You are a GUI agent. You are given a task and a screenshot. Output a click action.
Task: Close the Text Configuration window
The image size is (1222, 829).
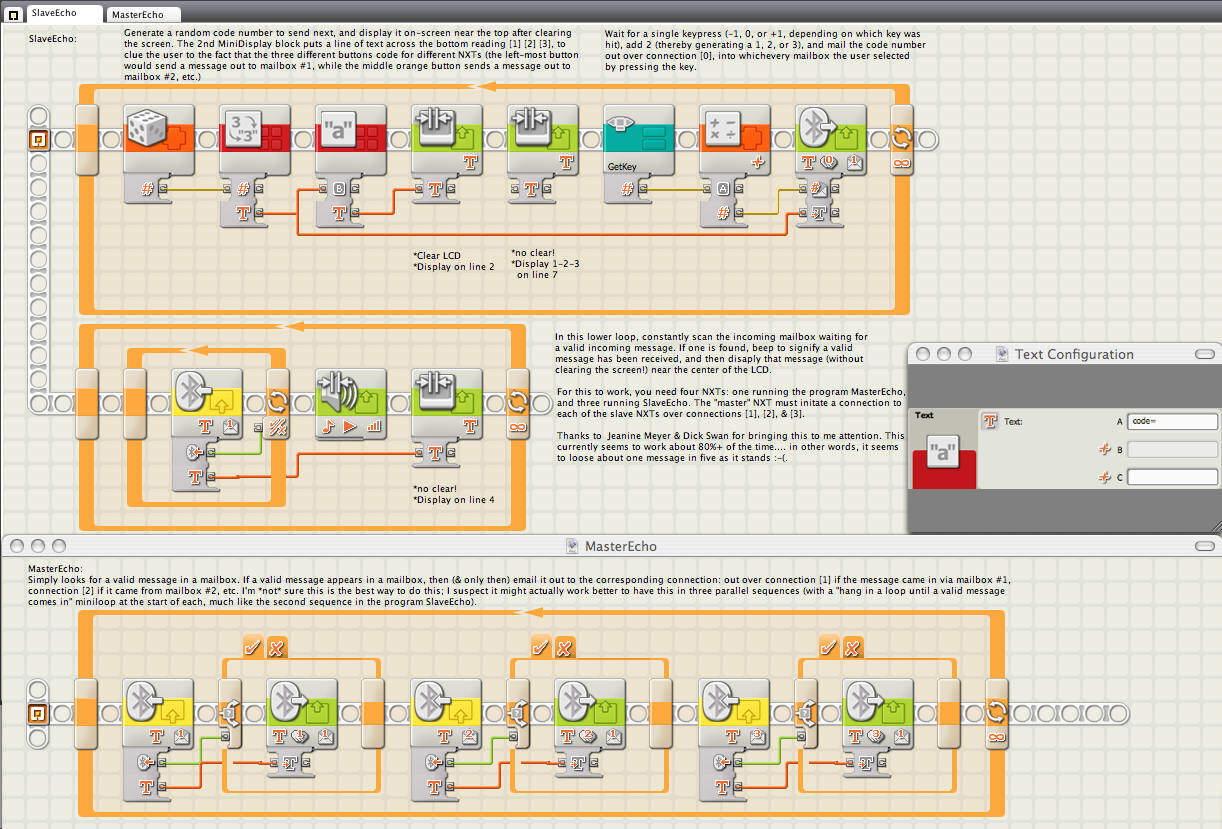tap(923, 354)
